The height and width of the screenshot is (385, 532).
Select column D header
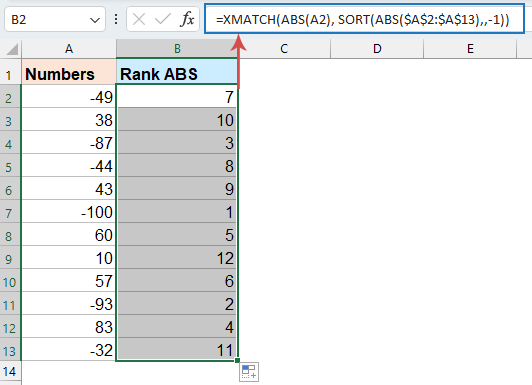pos(377,49)
